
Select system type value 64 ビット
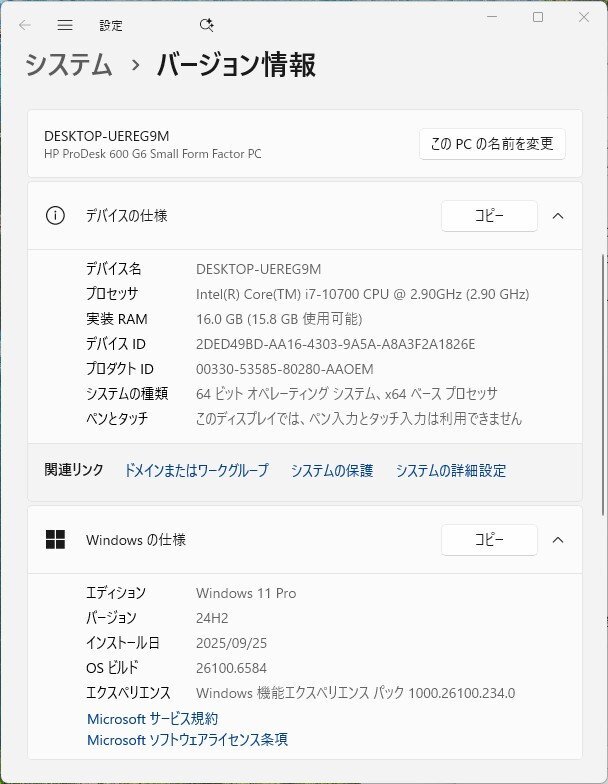pos(346,394)
